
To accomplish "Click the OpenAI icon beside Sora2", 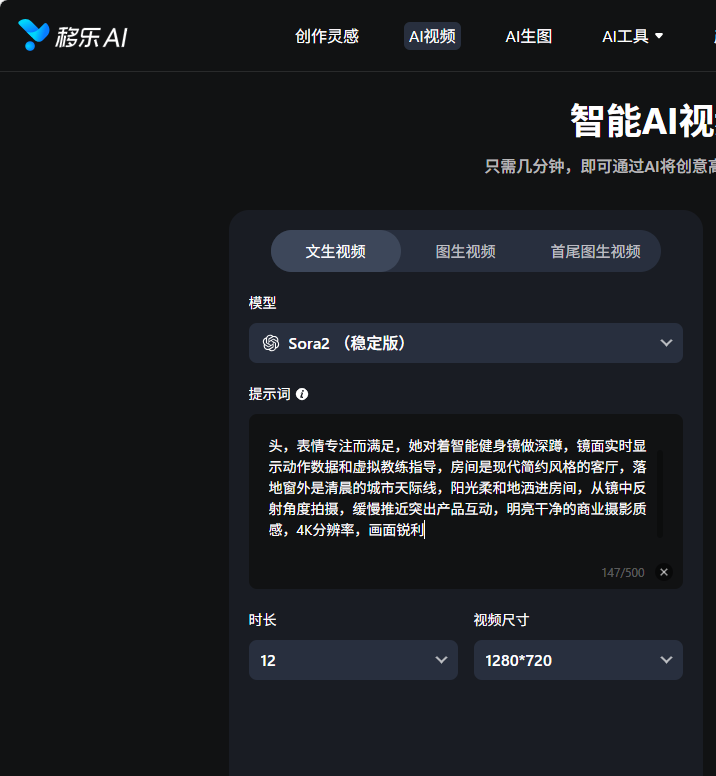I will point(271,343).
